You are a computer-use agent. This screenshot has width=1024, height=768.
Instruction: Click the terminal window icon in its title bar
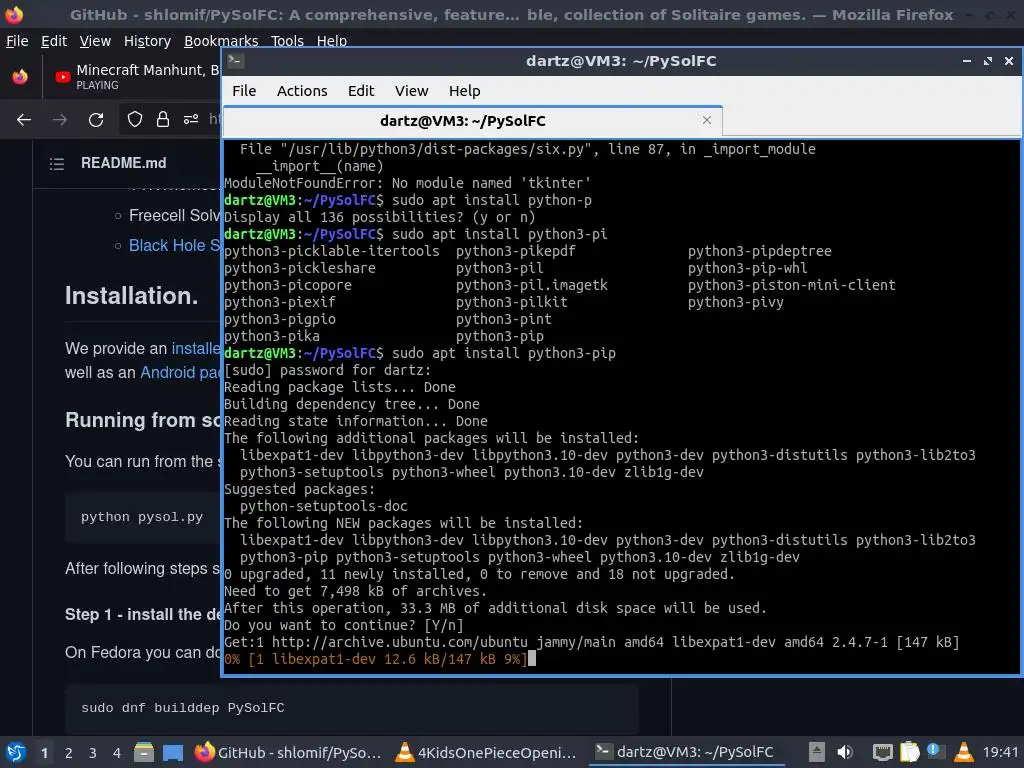(x=235, y=61)
